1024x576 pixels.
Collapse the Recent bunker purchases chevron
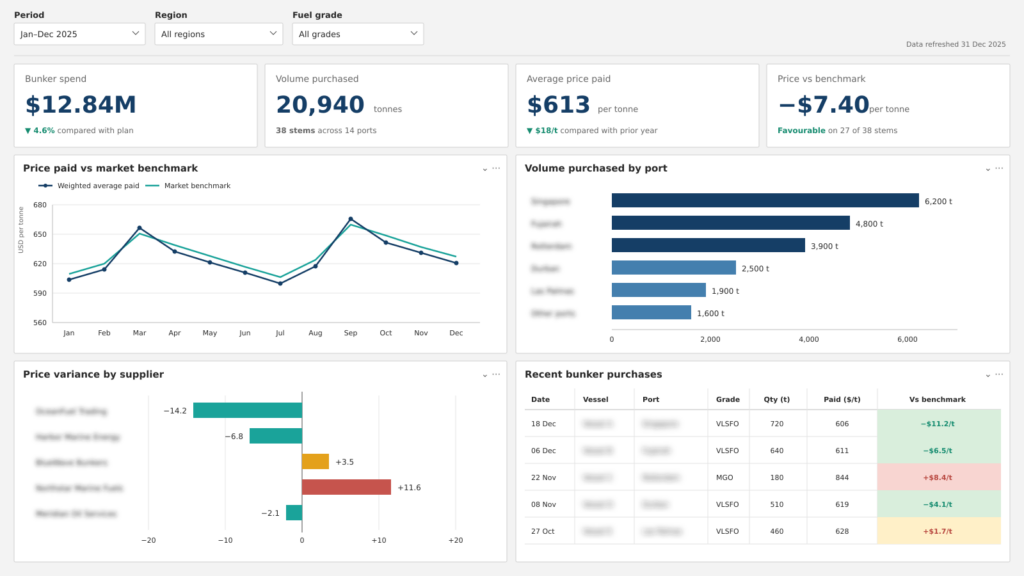click(987, 376)
